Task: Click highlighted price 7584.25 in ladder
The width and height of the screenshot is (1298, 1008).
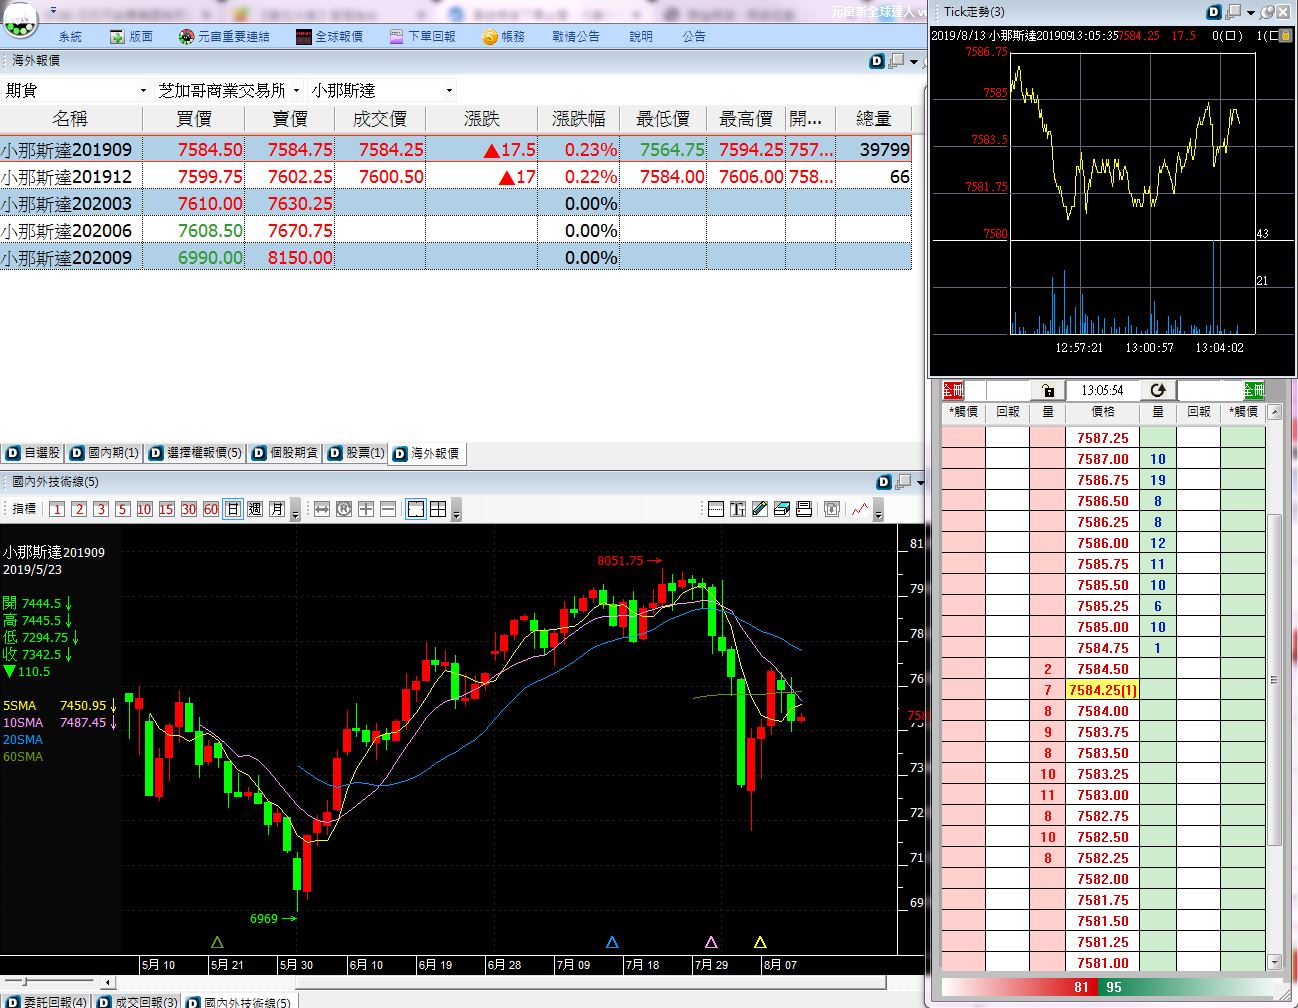Action: pos(1103,690)
